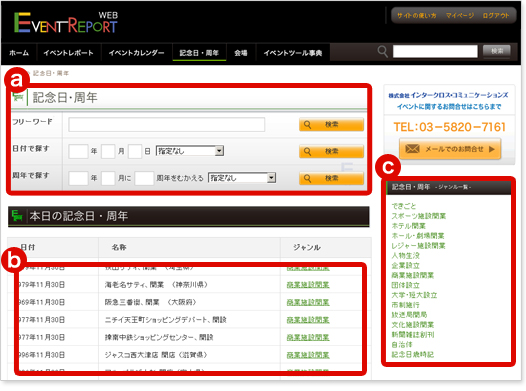Click orange 検索 button for 日付で探す
Image resolution: width=526 pixels, height=391 pixels.
[x=331, y=151]
